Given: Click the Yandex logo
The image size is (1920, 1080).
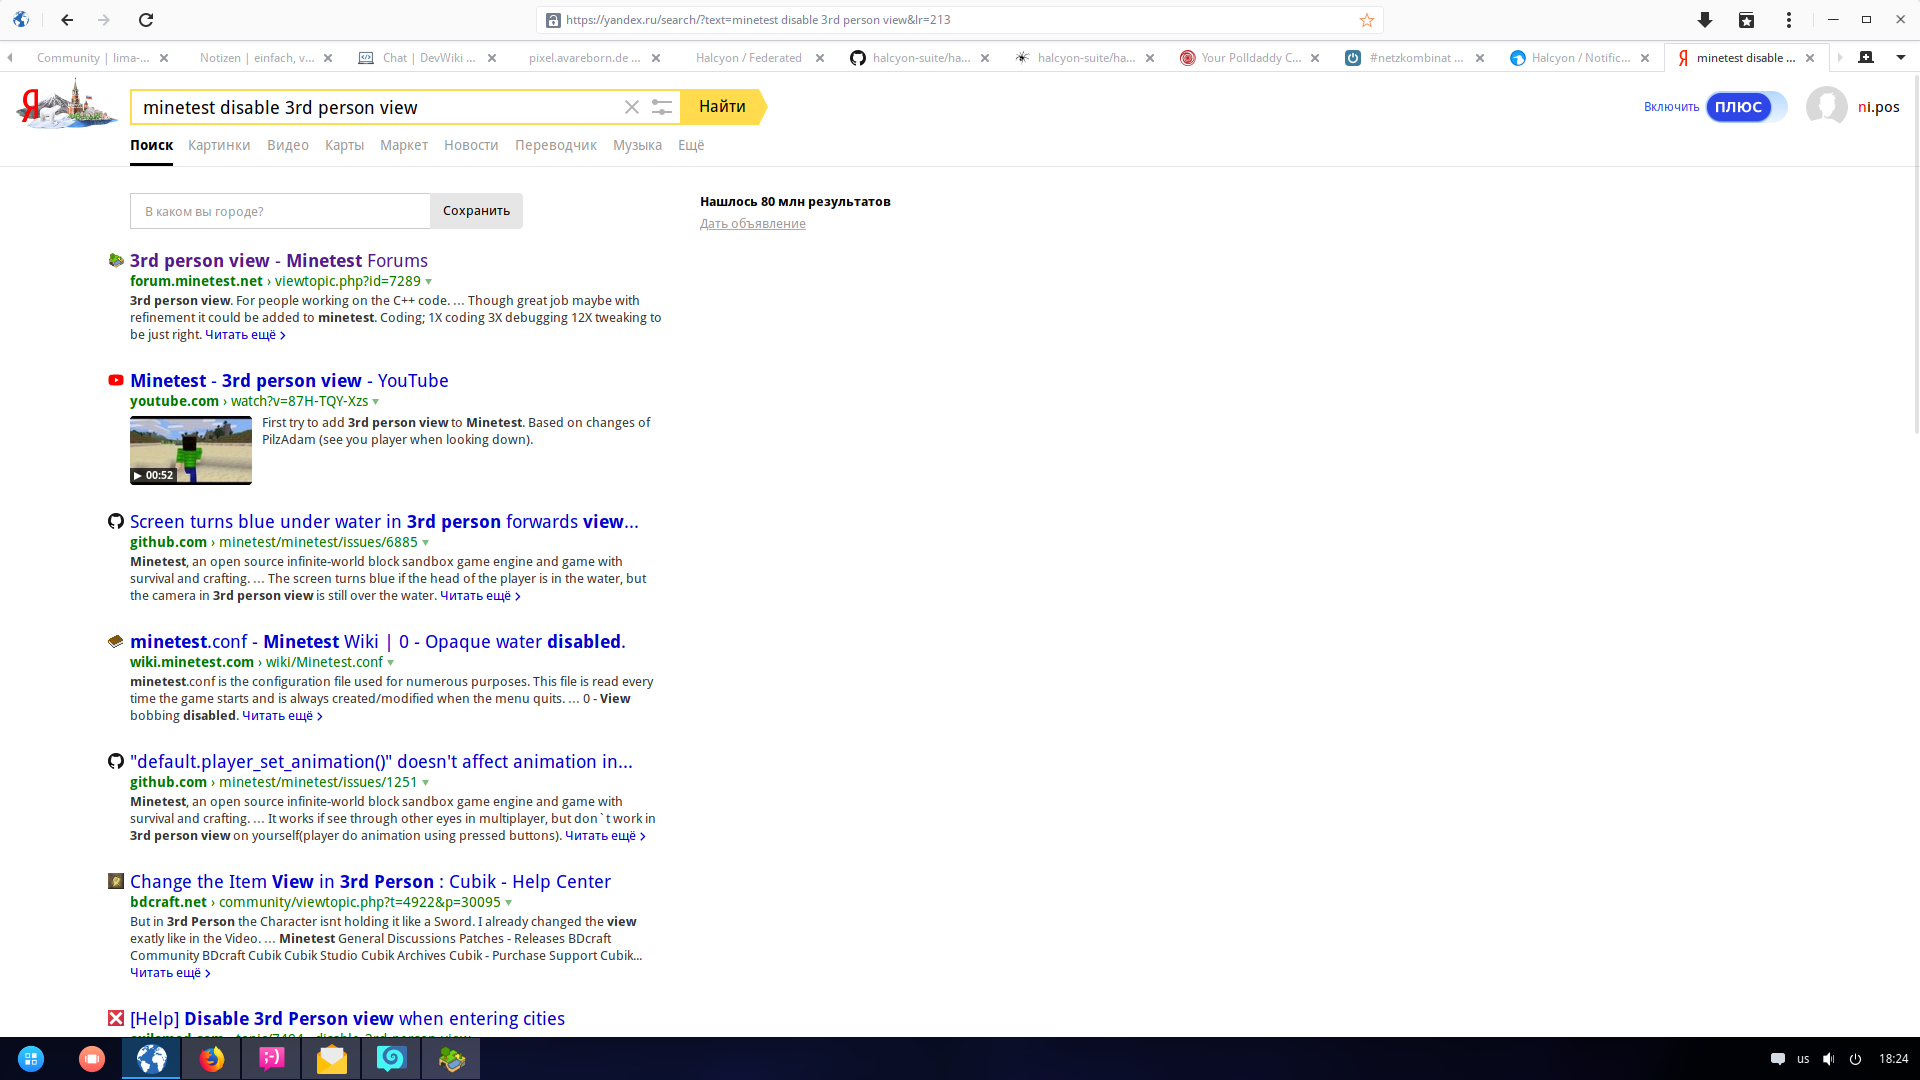Looking at the screenshot, I should click(x=66, y=106).
